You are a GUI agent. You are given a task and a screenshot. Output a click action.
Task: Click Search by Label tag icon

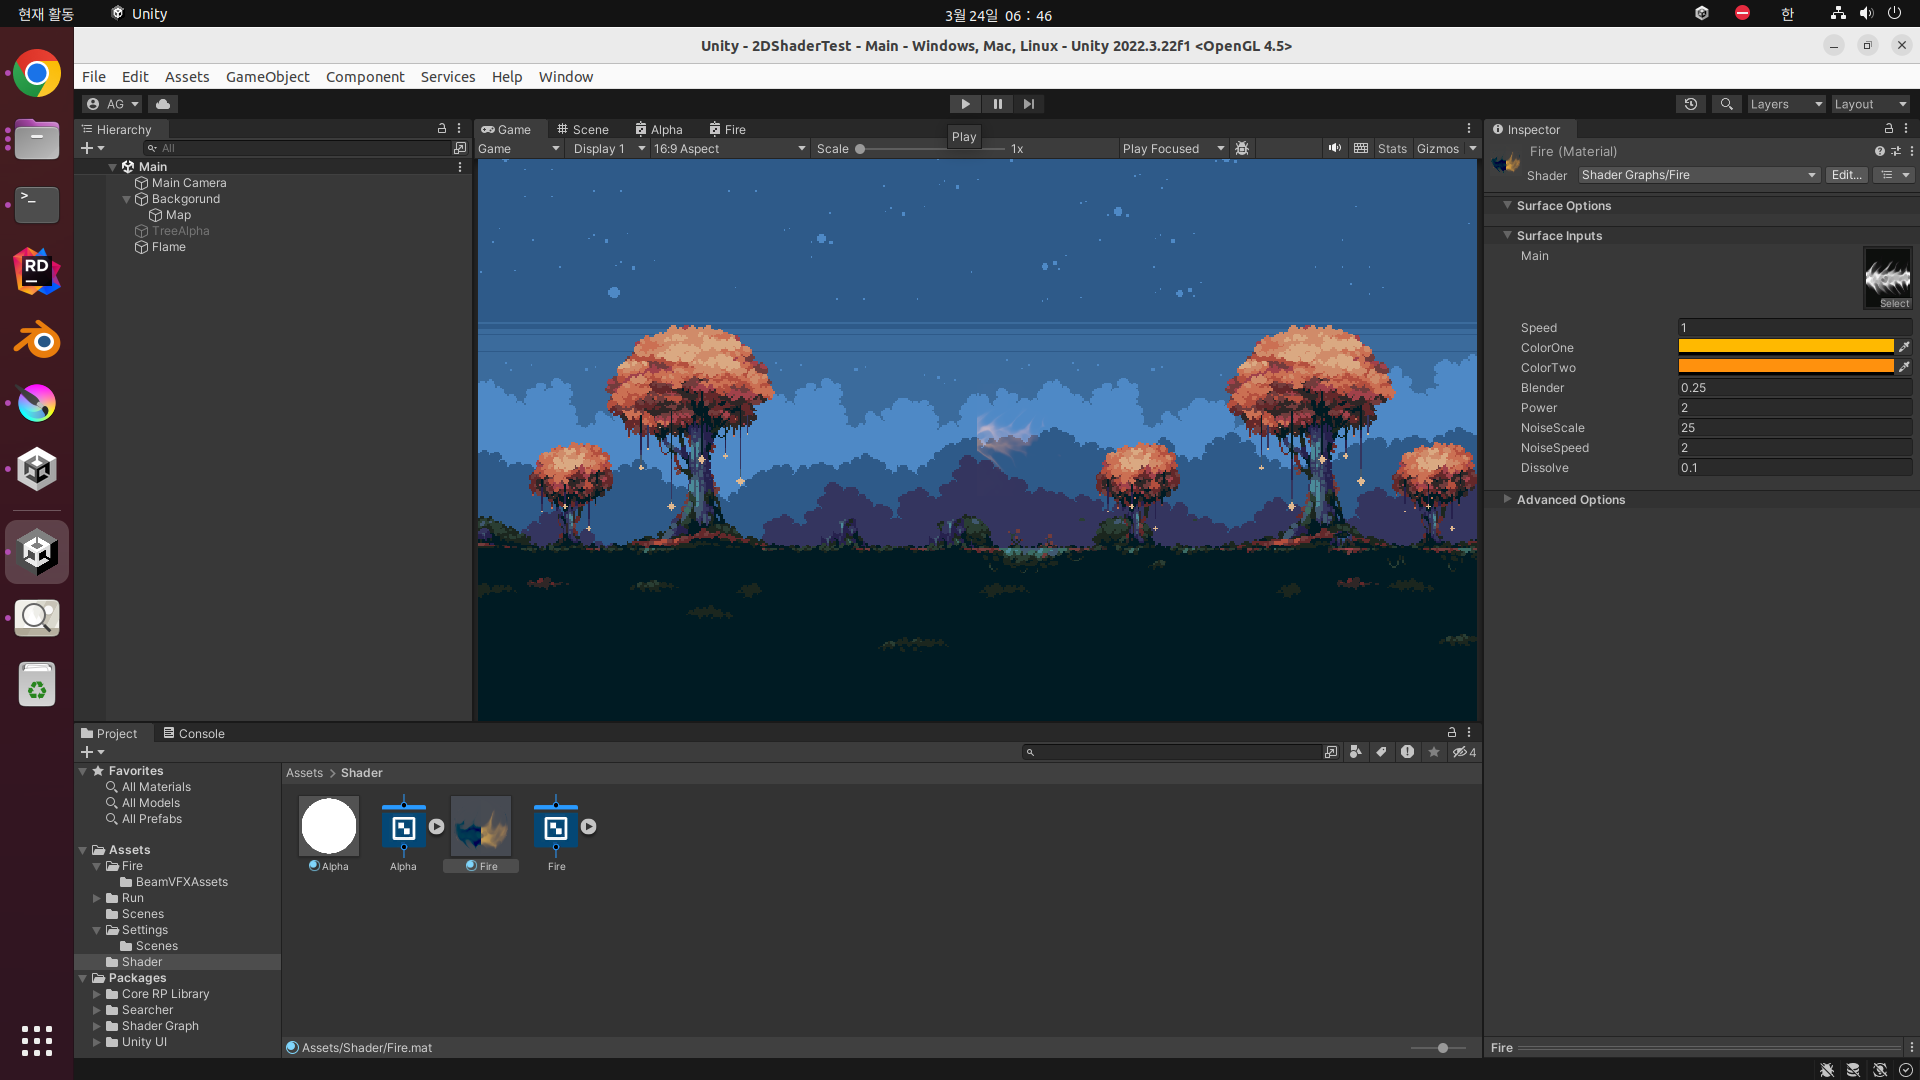(x=1382, y=752)
